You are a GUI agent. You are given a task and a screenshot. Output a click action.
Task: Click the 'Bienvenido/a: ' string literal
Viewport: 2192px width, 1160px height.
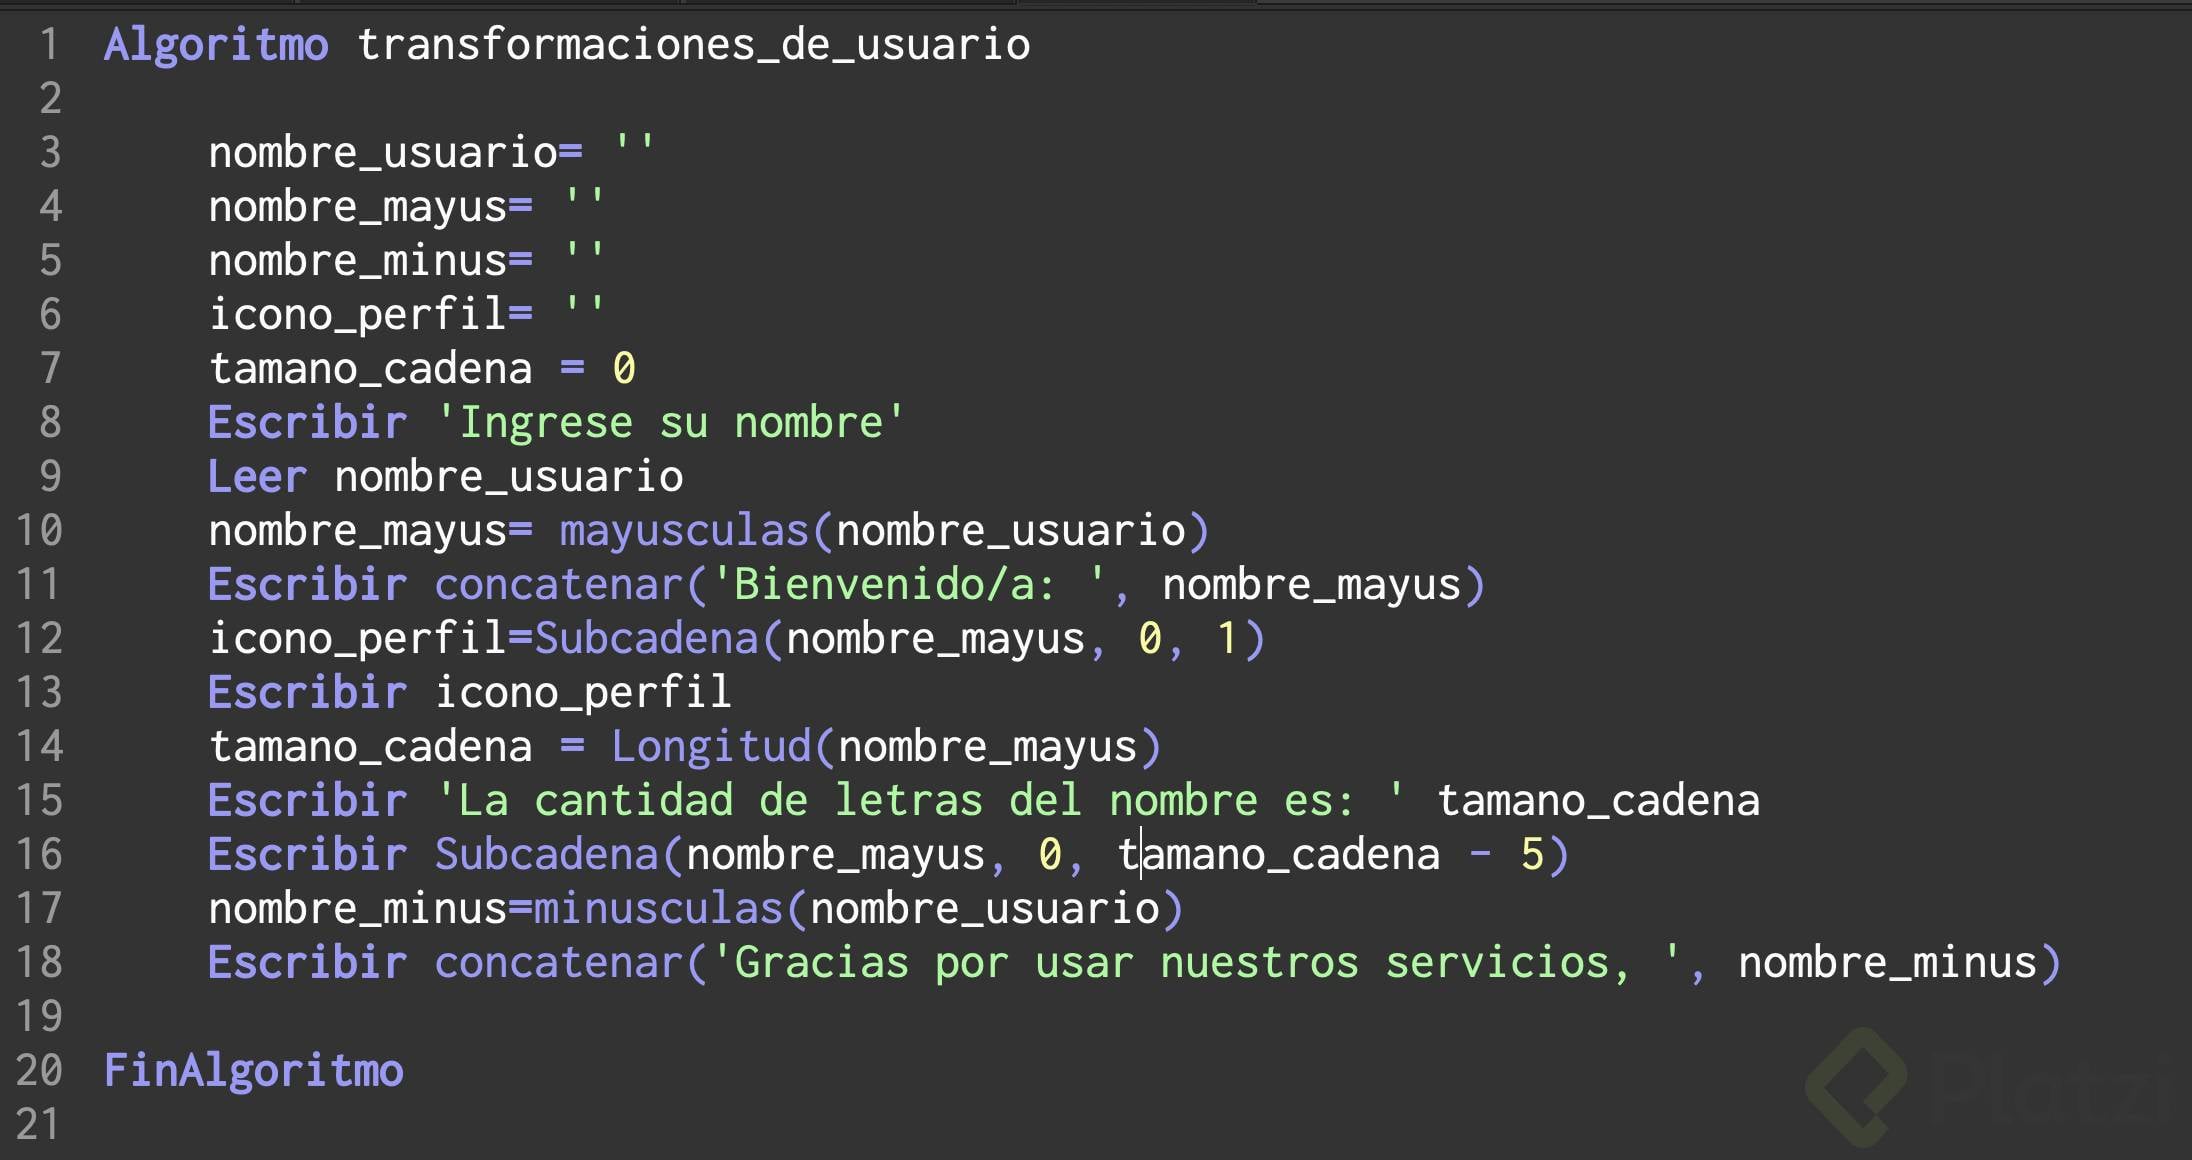coord(908,585)
